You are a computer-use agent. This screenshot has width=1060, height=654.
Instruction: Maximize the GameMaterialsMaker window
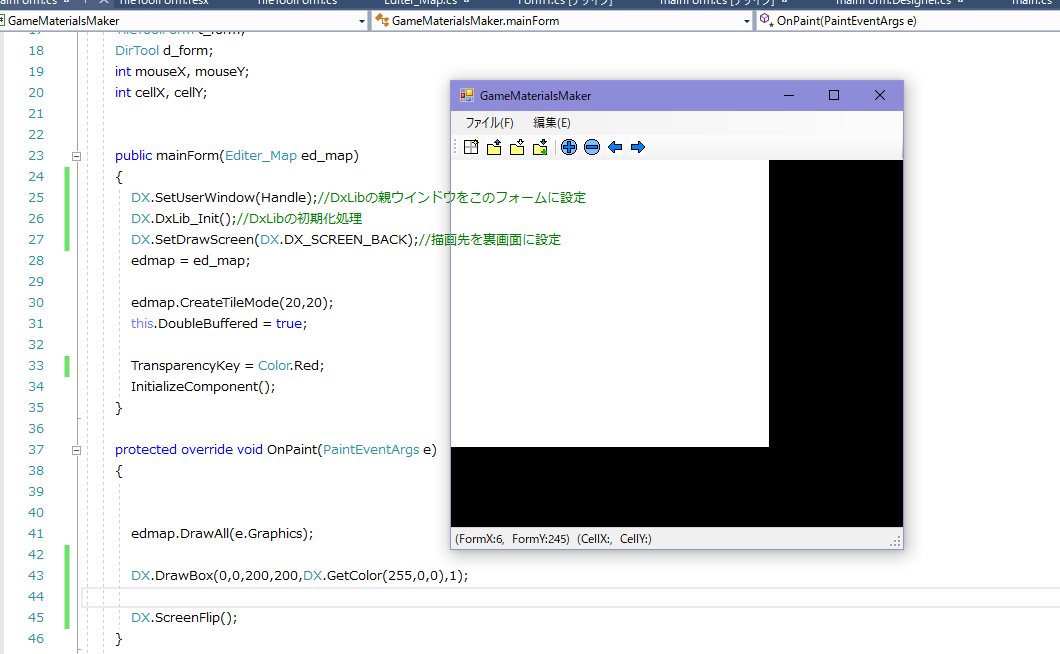pos(834,96)
